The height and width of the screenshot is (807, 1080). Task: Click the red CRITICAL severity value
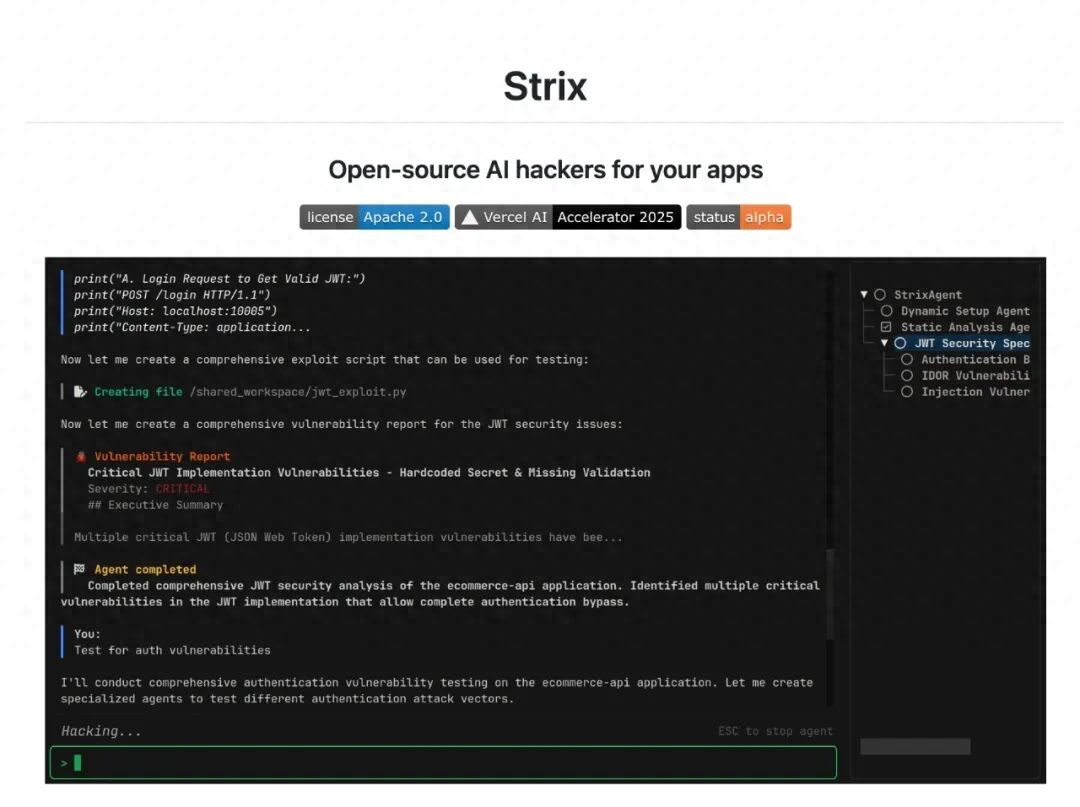click(x=183, y=489)
